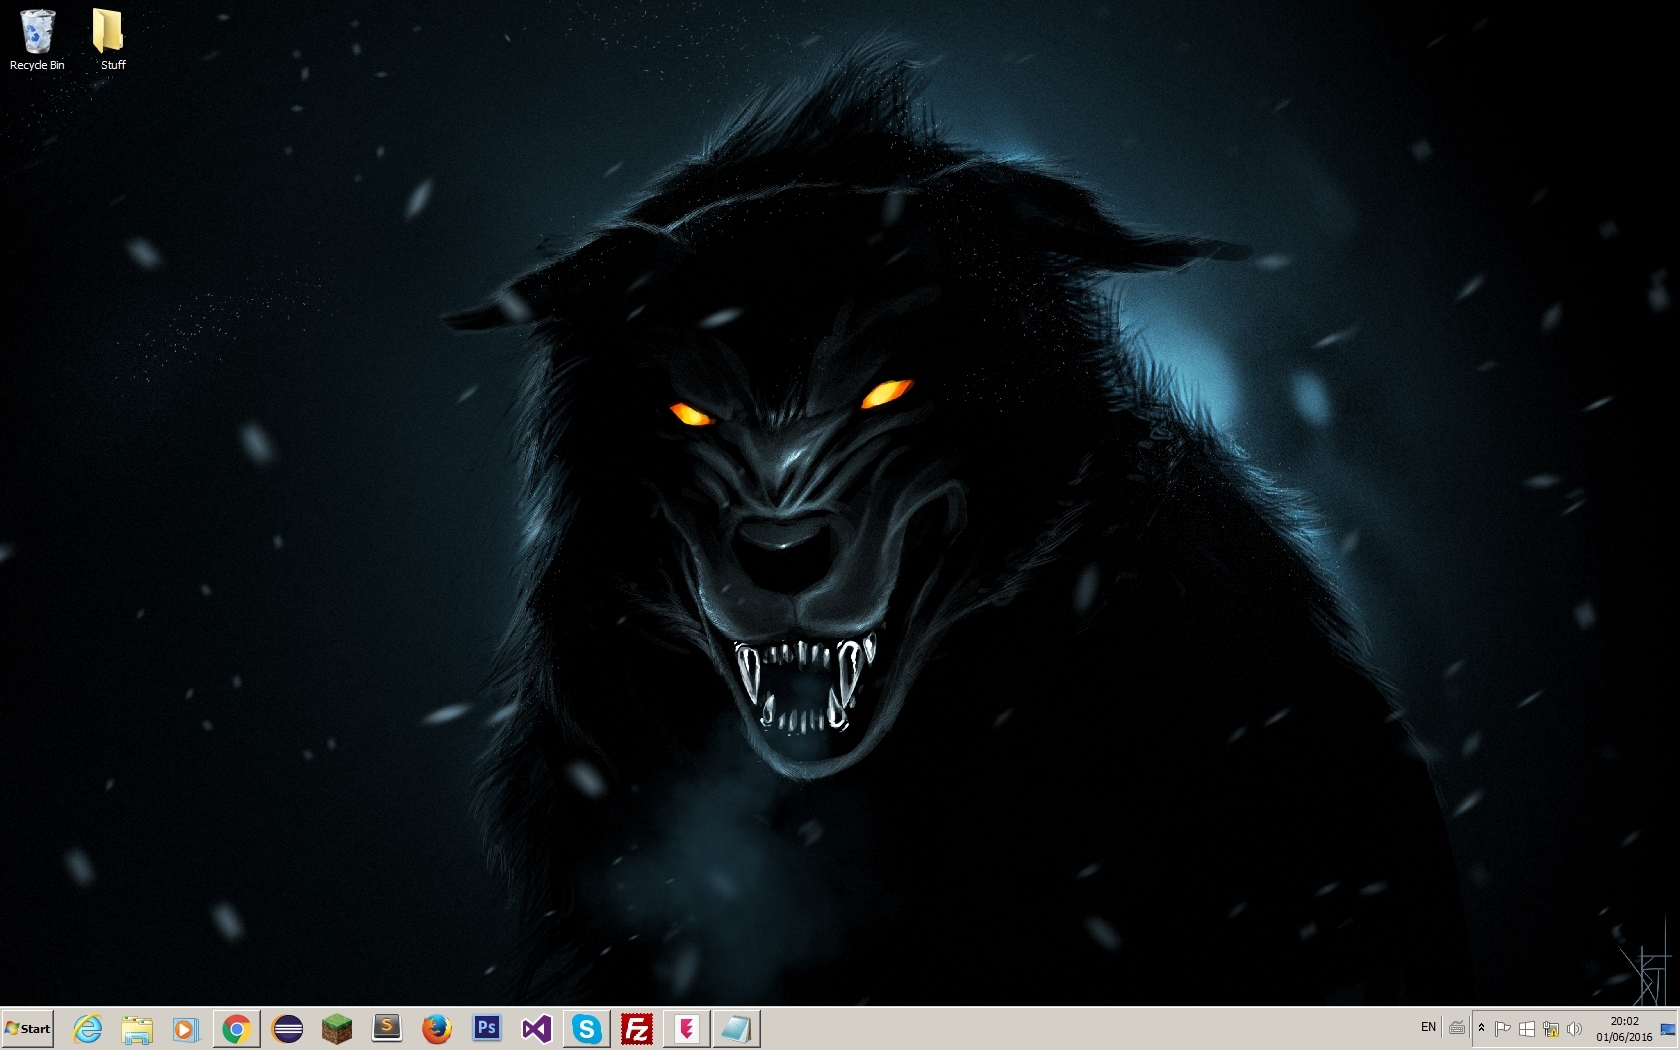Open Action Center flag icon
Image resolution: width=1680 pixels, height=1050 pixels.
1502,1028
